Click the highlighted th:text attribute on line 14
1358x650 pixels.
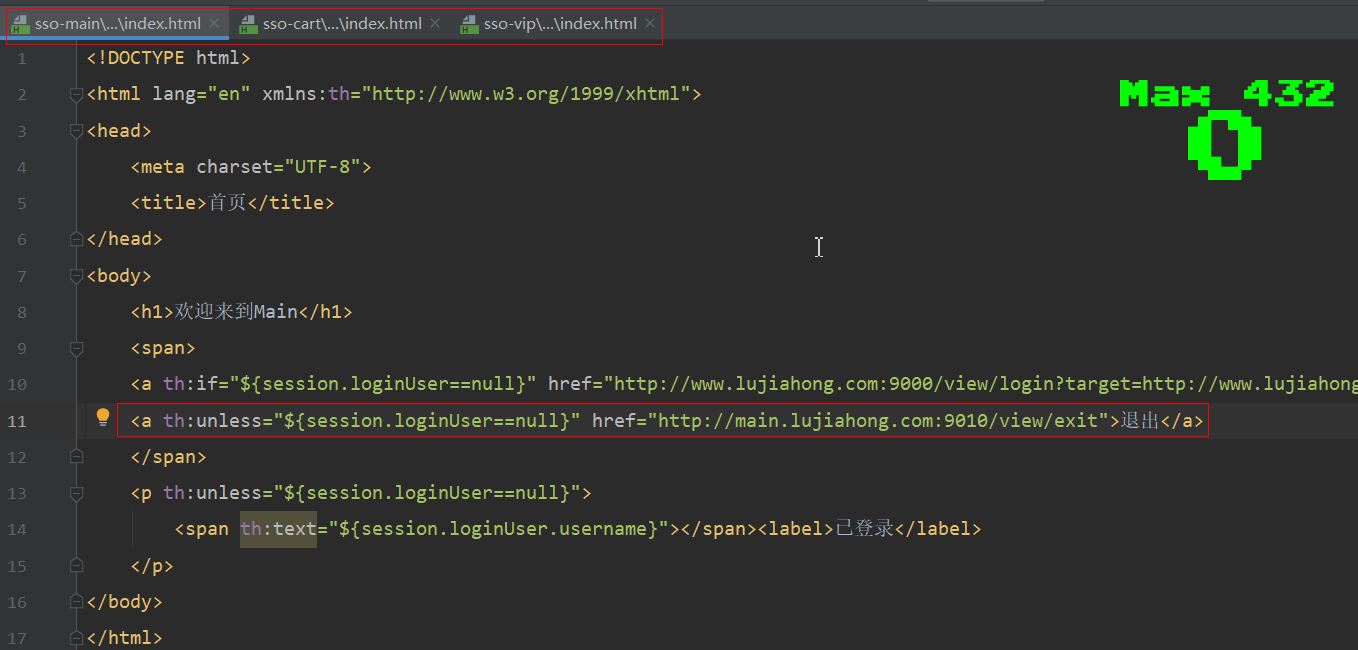click(x=278, y=529)
